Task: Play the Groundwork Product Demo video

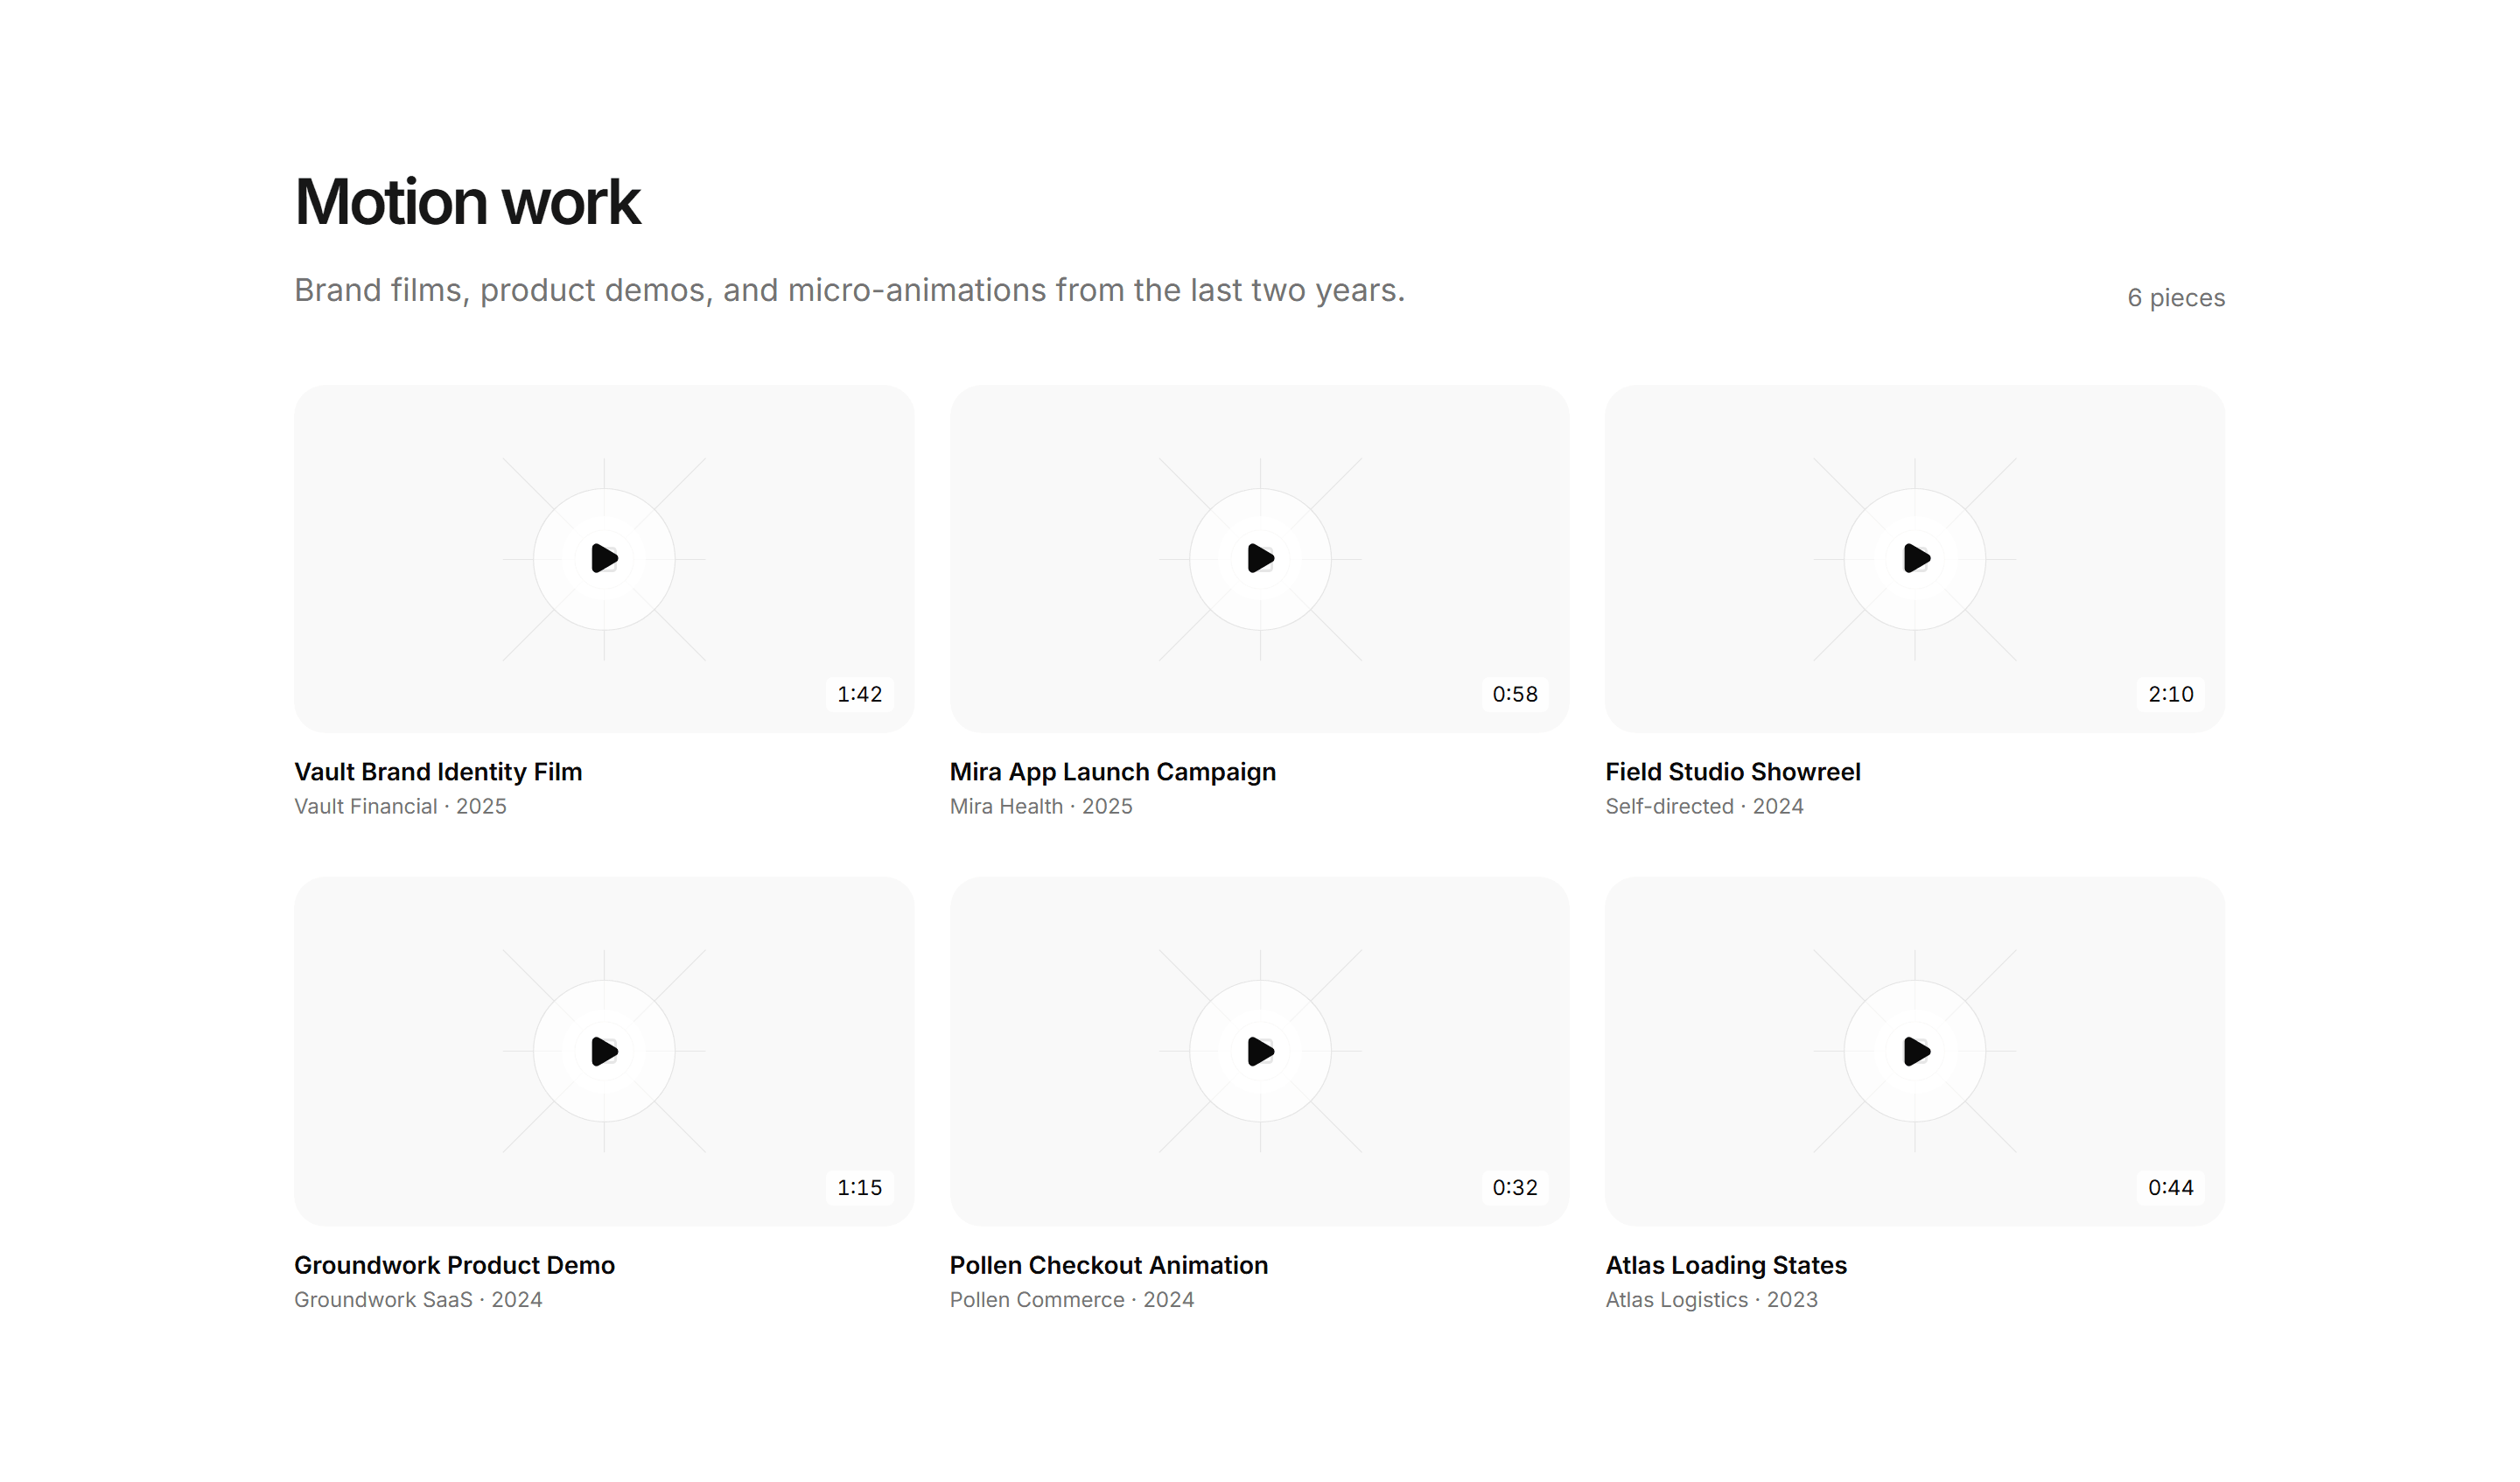Action: tap(604, 1051)
